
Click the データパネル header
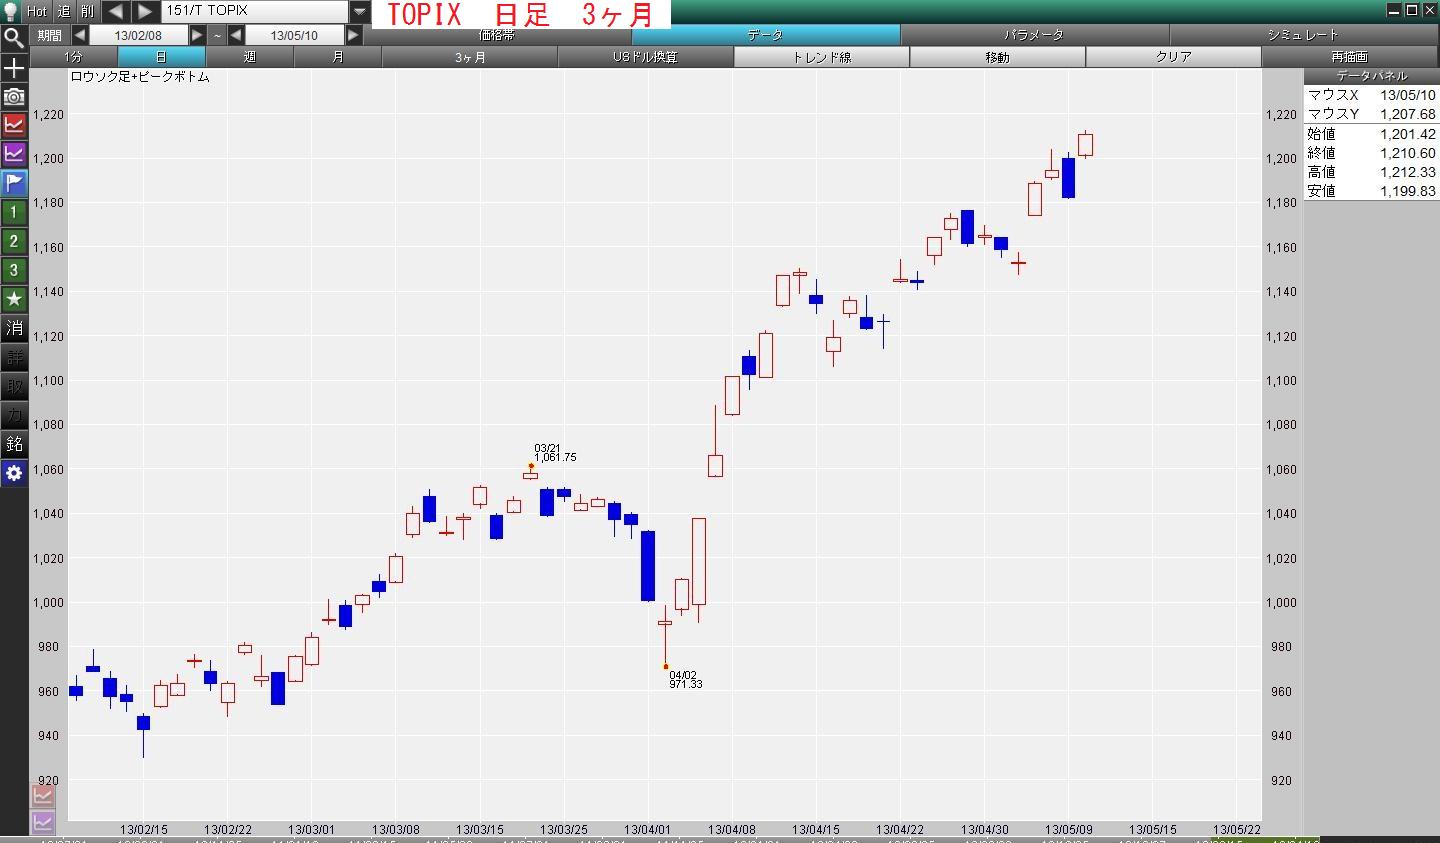1371,76
